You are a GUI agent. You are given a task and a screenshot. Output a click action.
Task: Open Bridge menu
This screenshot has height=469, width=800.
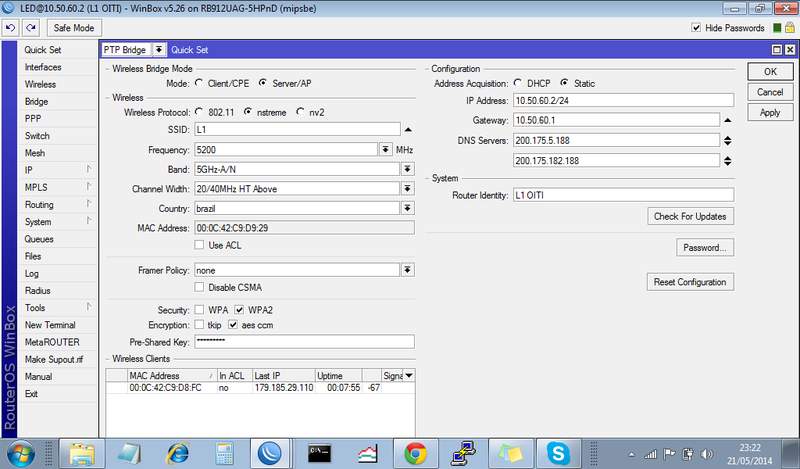[36, 102]
